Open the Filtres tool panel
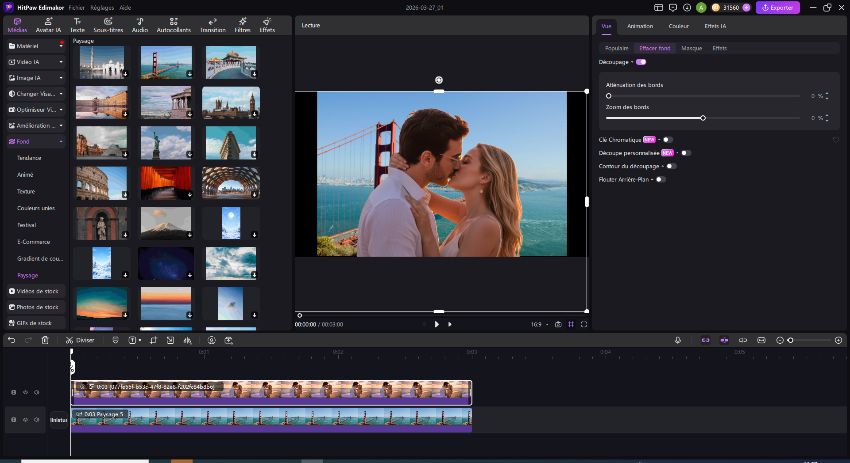This screenshot has width=850, height=463. tap(241, 24)
